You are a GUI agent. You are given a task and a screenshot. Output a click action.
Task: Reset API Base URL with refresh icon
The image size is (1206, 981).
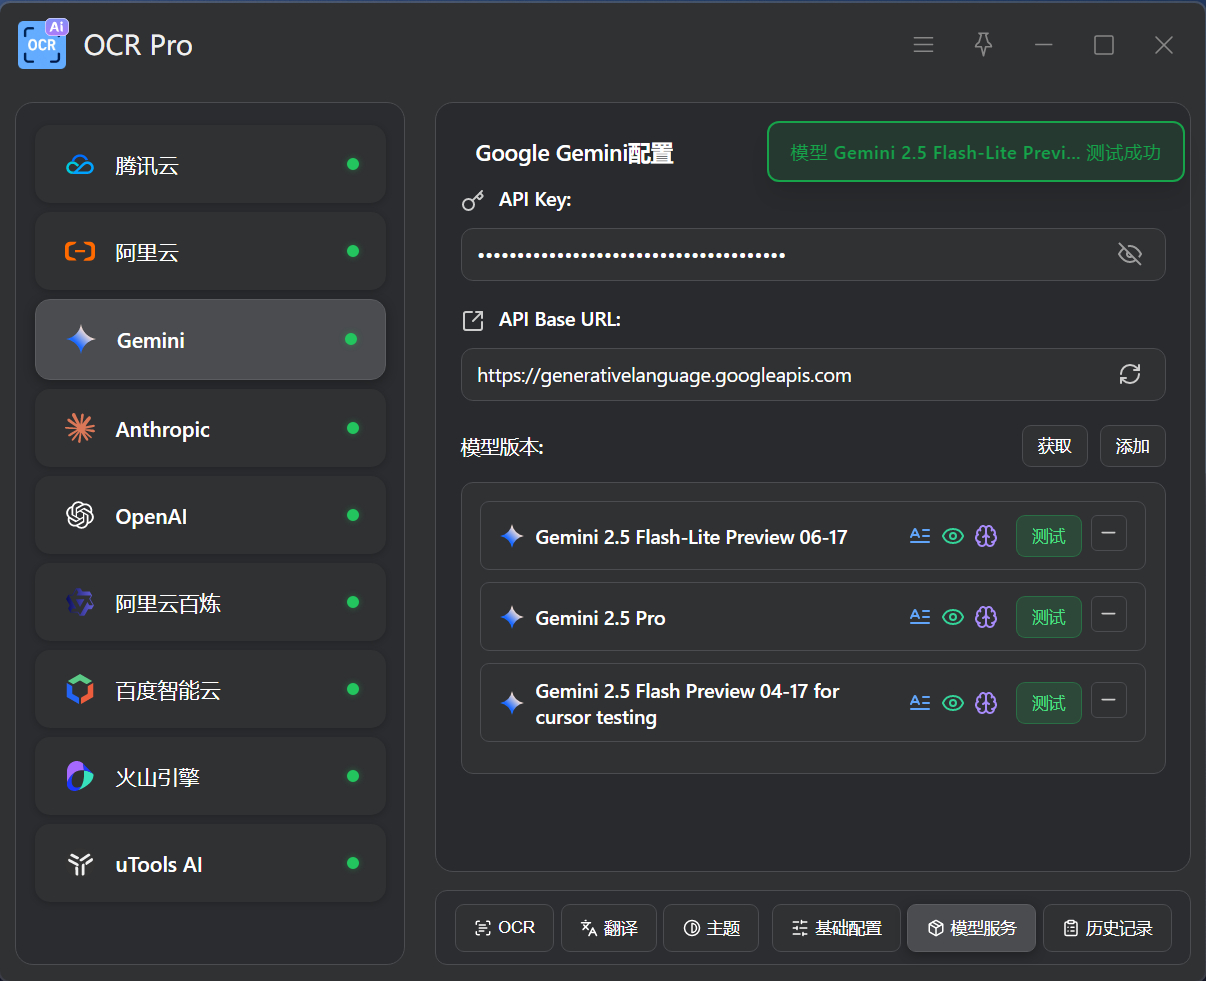(x=1130, y=374)
